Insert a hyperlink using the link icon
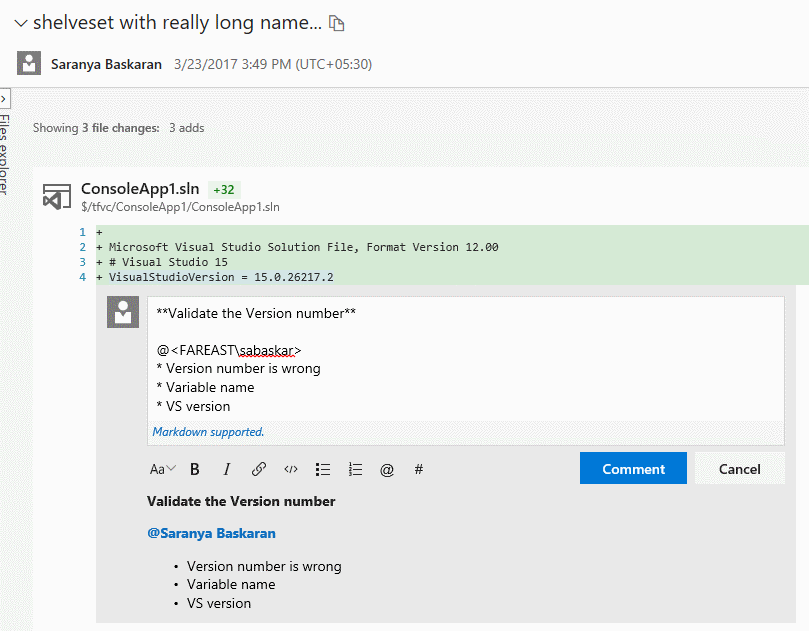Screen dimensions: 809x631 pos(259,468)
